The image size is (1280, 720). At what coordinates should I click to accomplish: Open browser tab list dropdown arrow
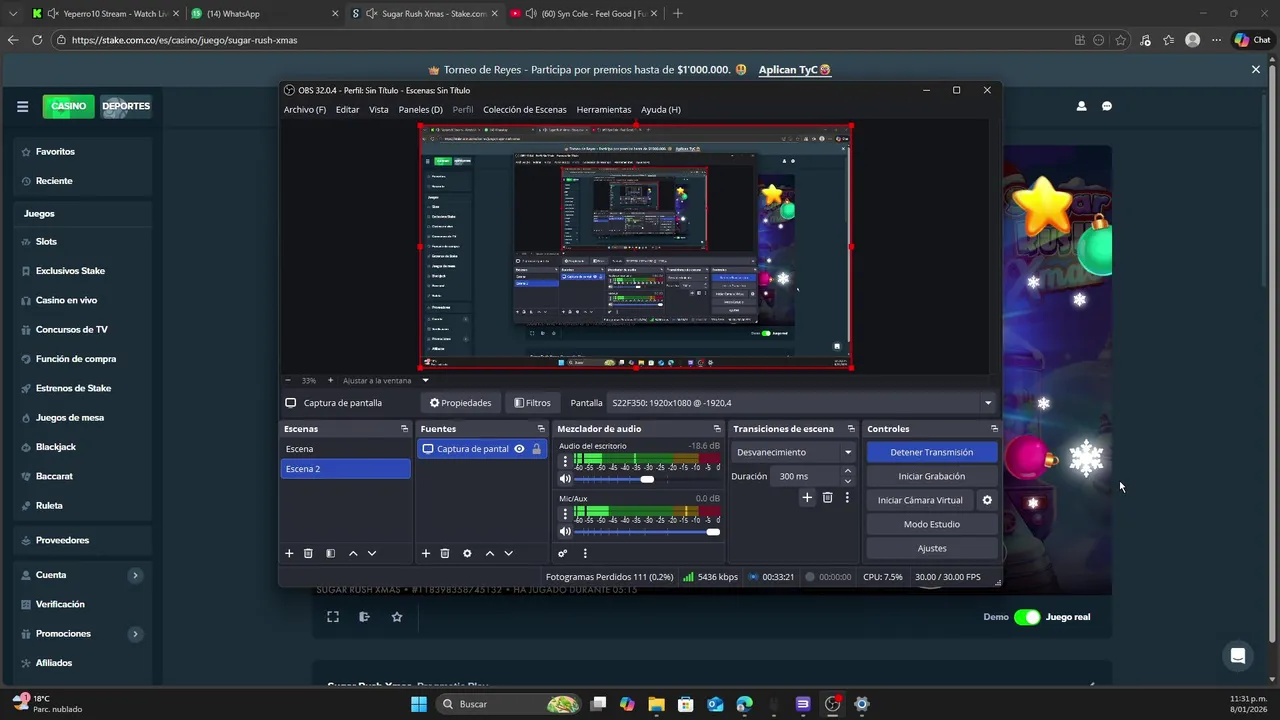[11, 14]
